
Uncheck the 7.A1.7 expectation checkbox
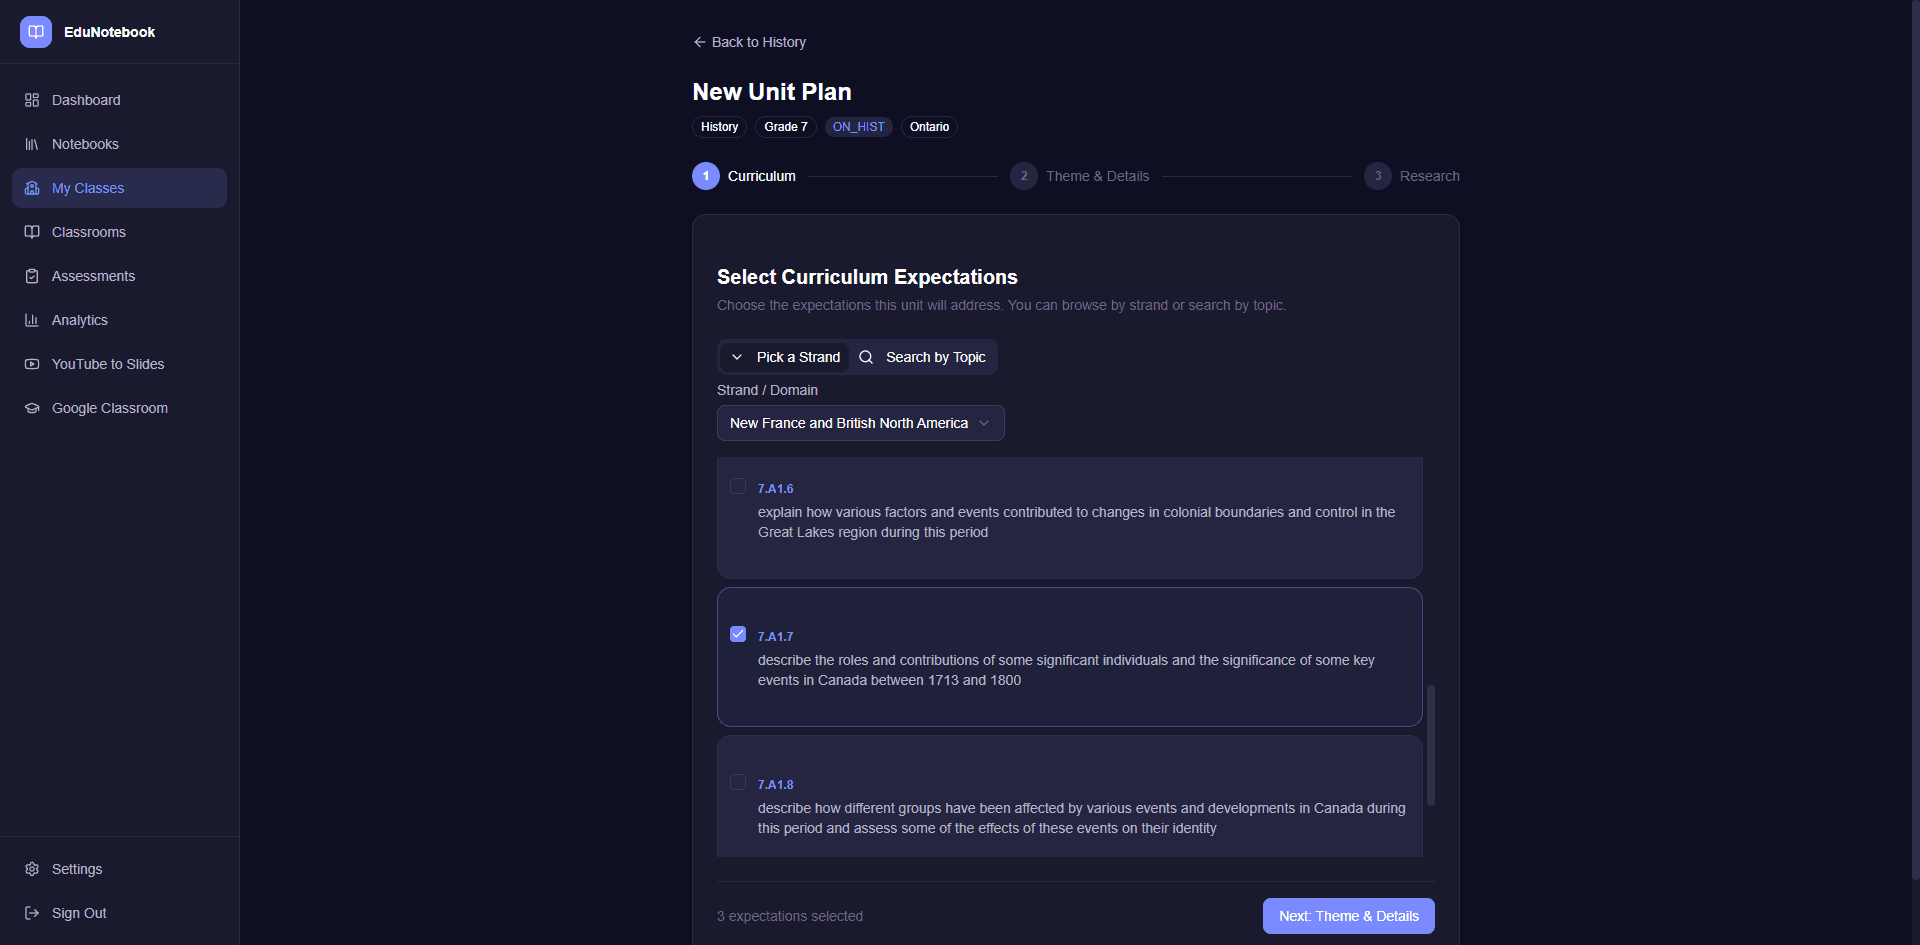738,634
